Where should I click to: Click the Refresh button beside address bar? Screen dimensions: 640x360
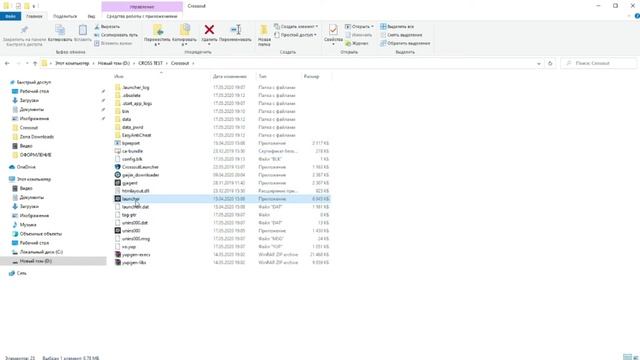click(x=550, y=63)
